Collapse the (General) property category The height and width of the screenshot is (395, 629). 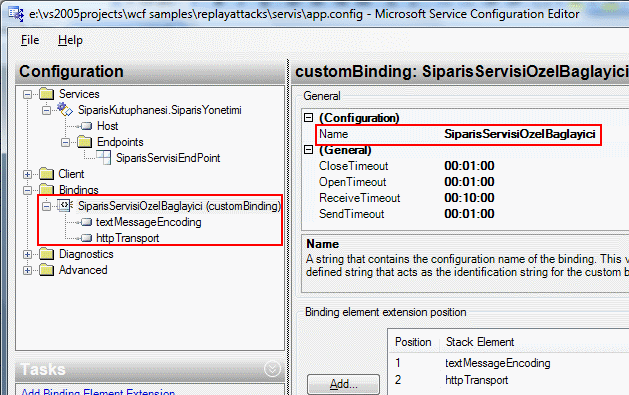308,150
